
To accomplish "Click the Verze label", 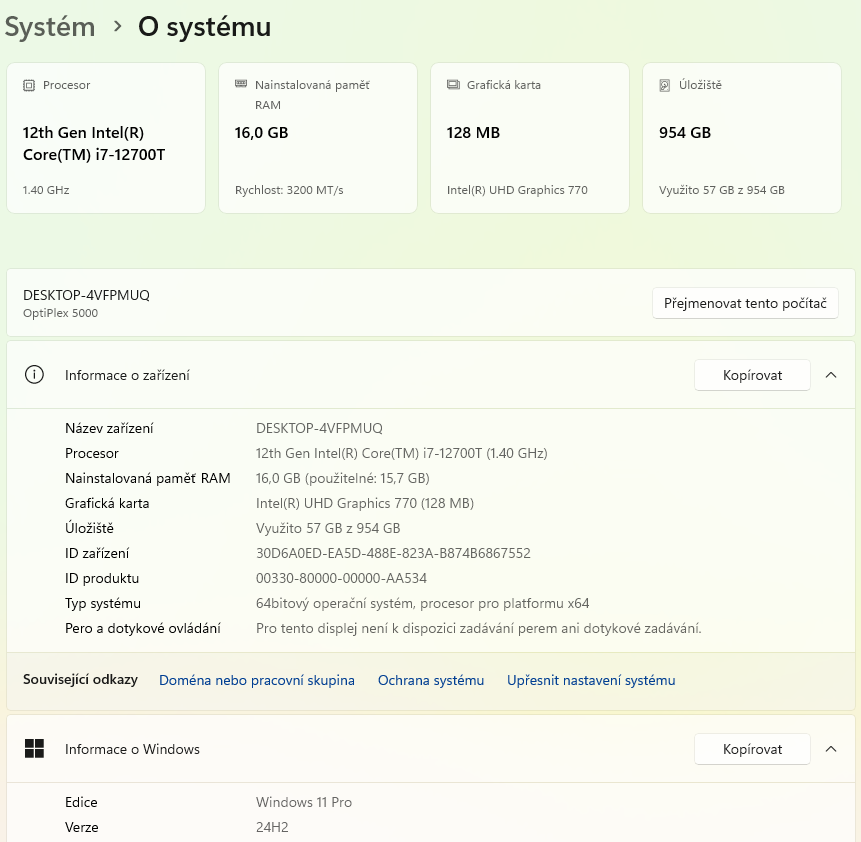I will coord(81,827).
